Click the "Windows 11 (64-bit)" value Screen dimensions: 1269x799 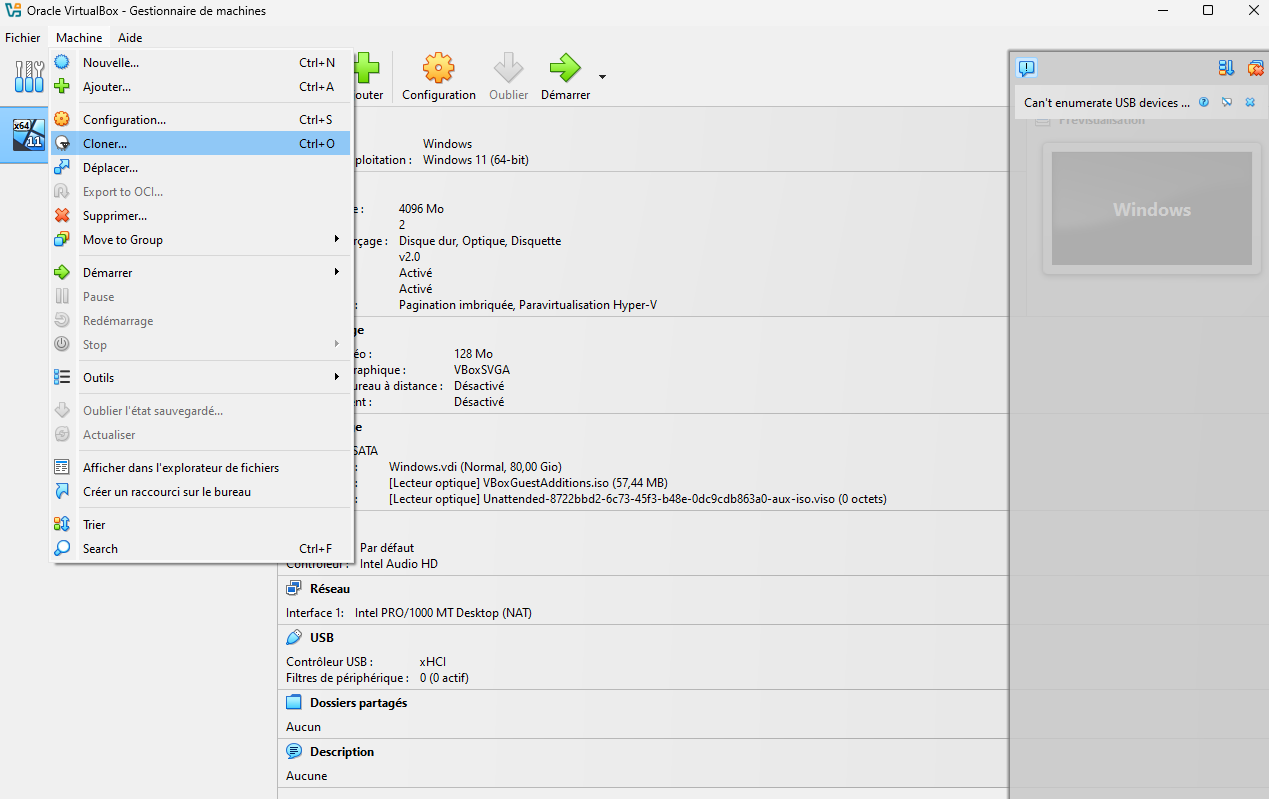coord(476,160)
